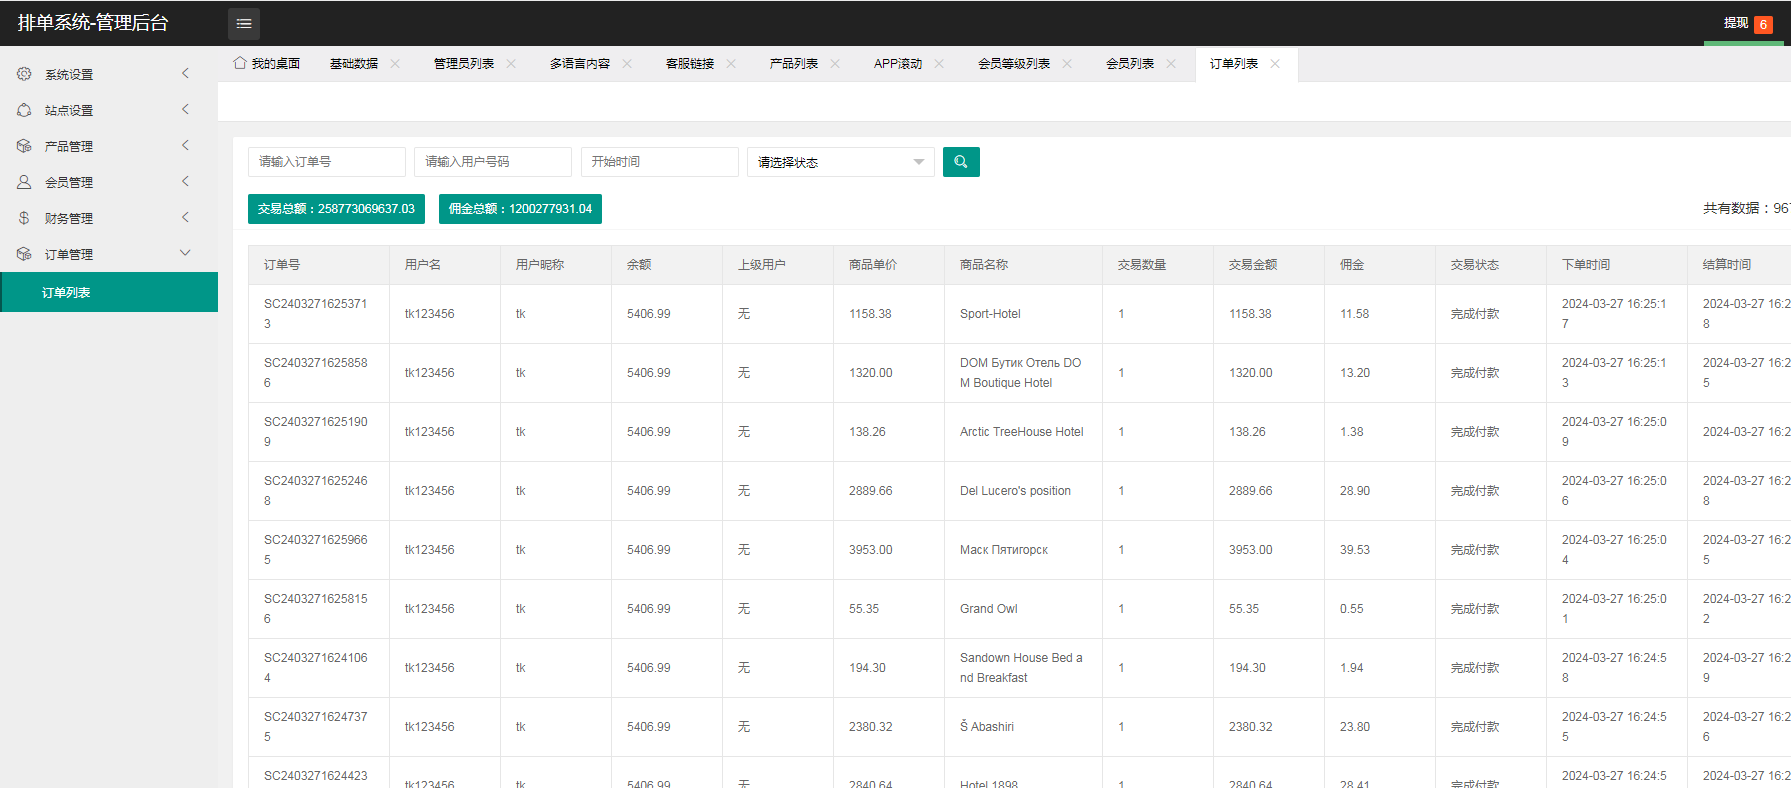This screenshot has height=788, width=1791.
Task: Expand the 站点设置 menu chevron
Action: 185,109
